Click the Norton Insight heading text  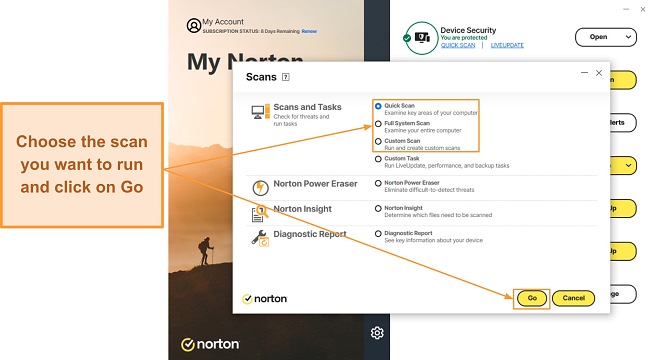click(x=302, y=209)
